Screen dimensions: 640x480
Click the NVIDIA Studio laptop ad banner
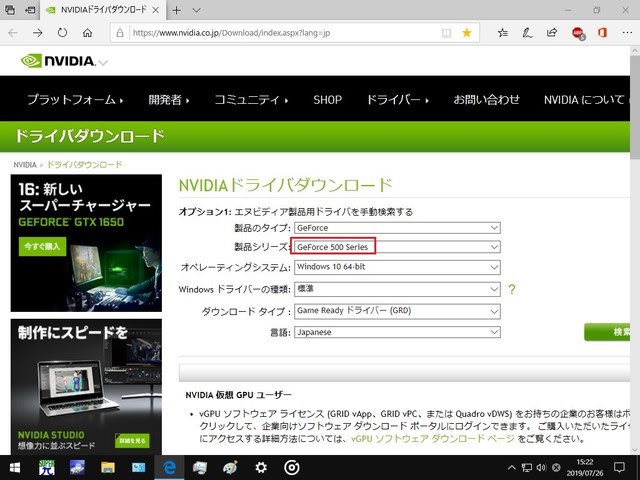[86, 387]
